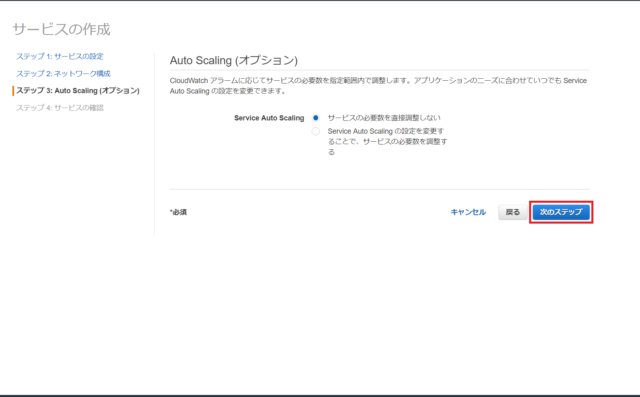The width and height of the screenshot is (640, 397).
Task: Click the Service Auto Scaling の設定を変更することで label text
Action: point(387,141)
